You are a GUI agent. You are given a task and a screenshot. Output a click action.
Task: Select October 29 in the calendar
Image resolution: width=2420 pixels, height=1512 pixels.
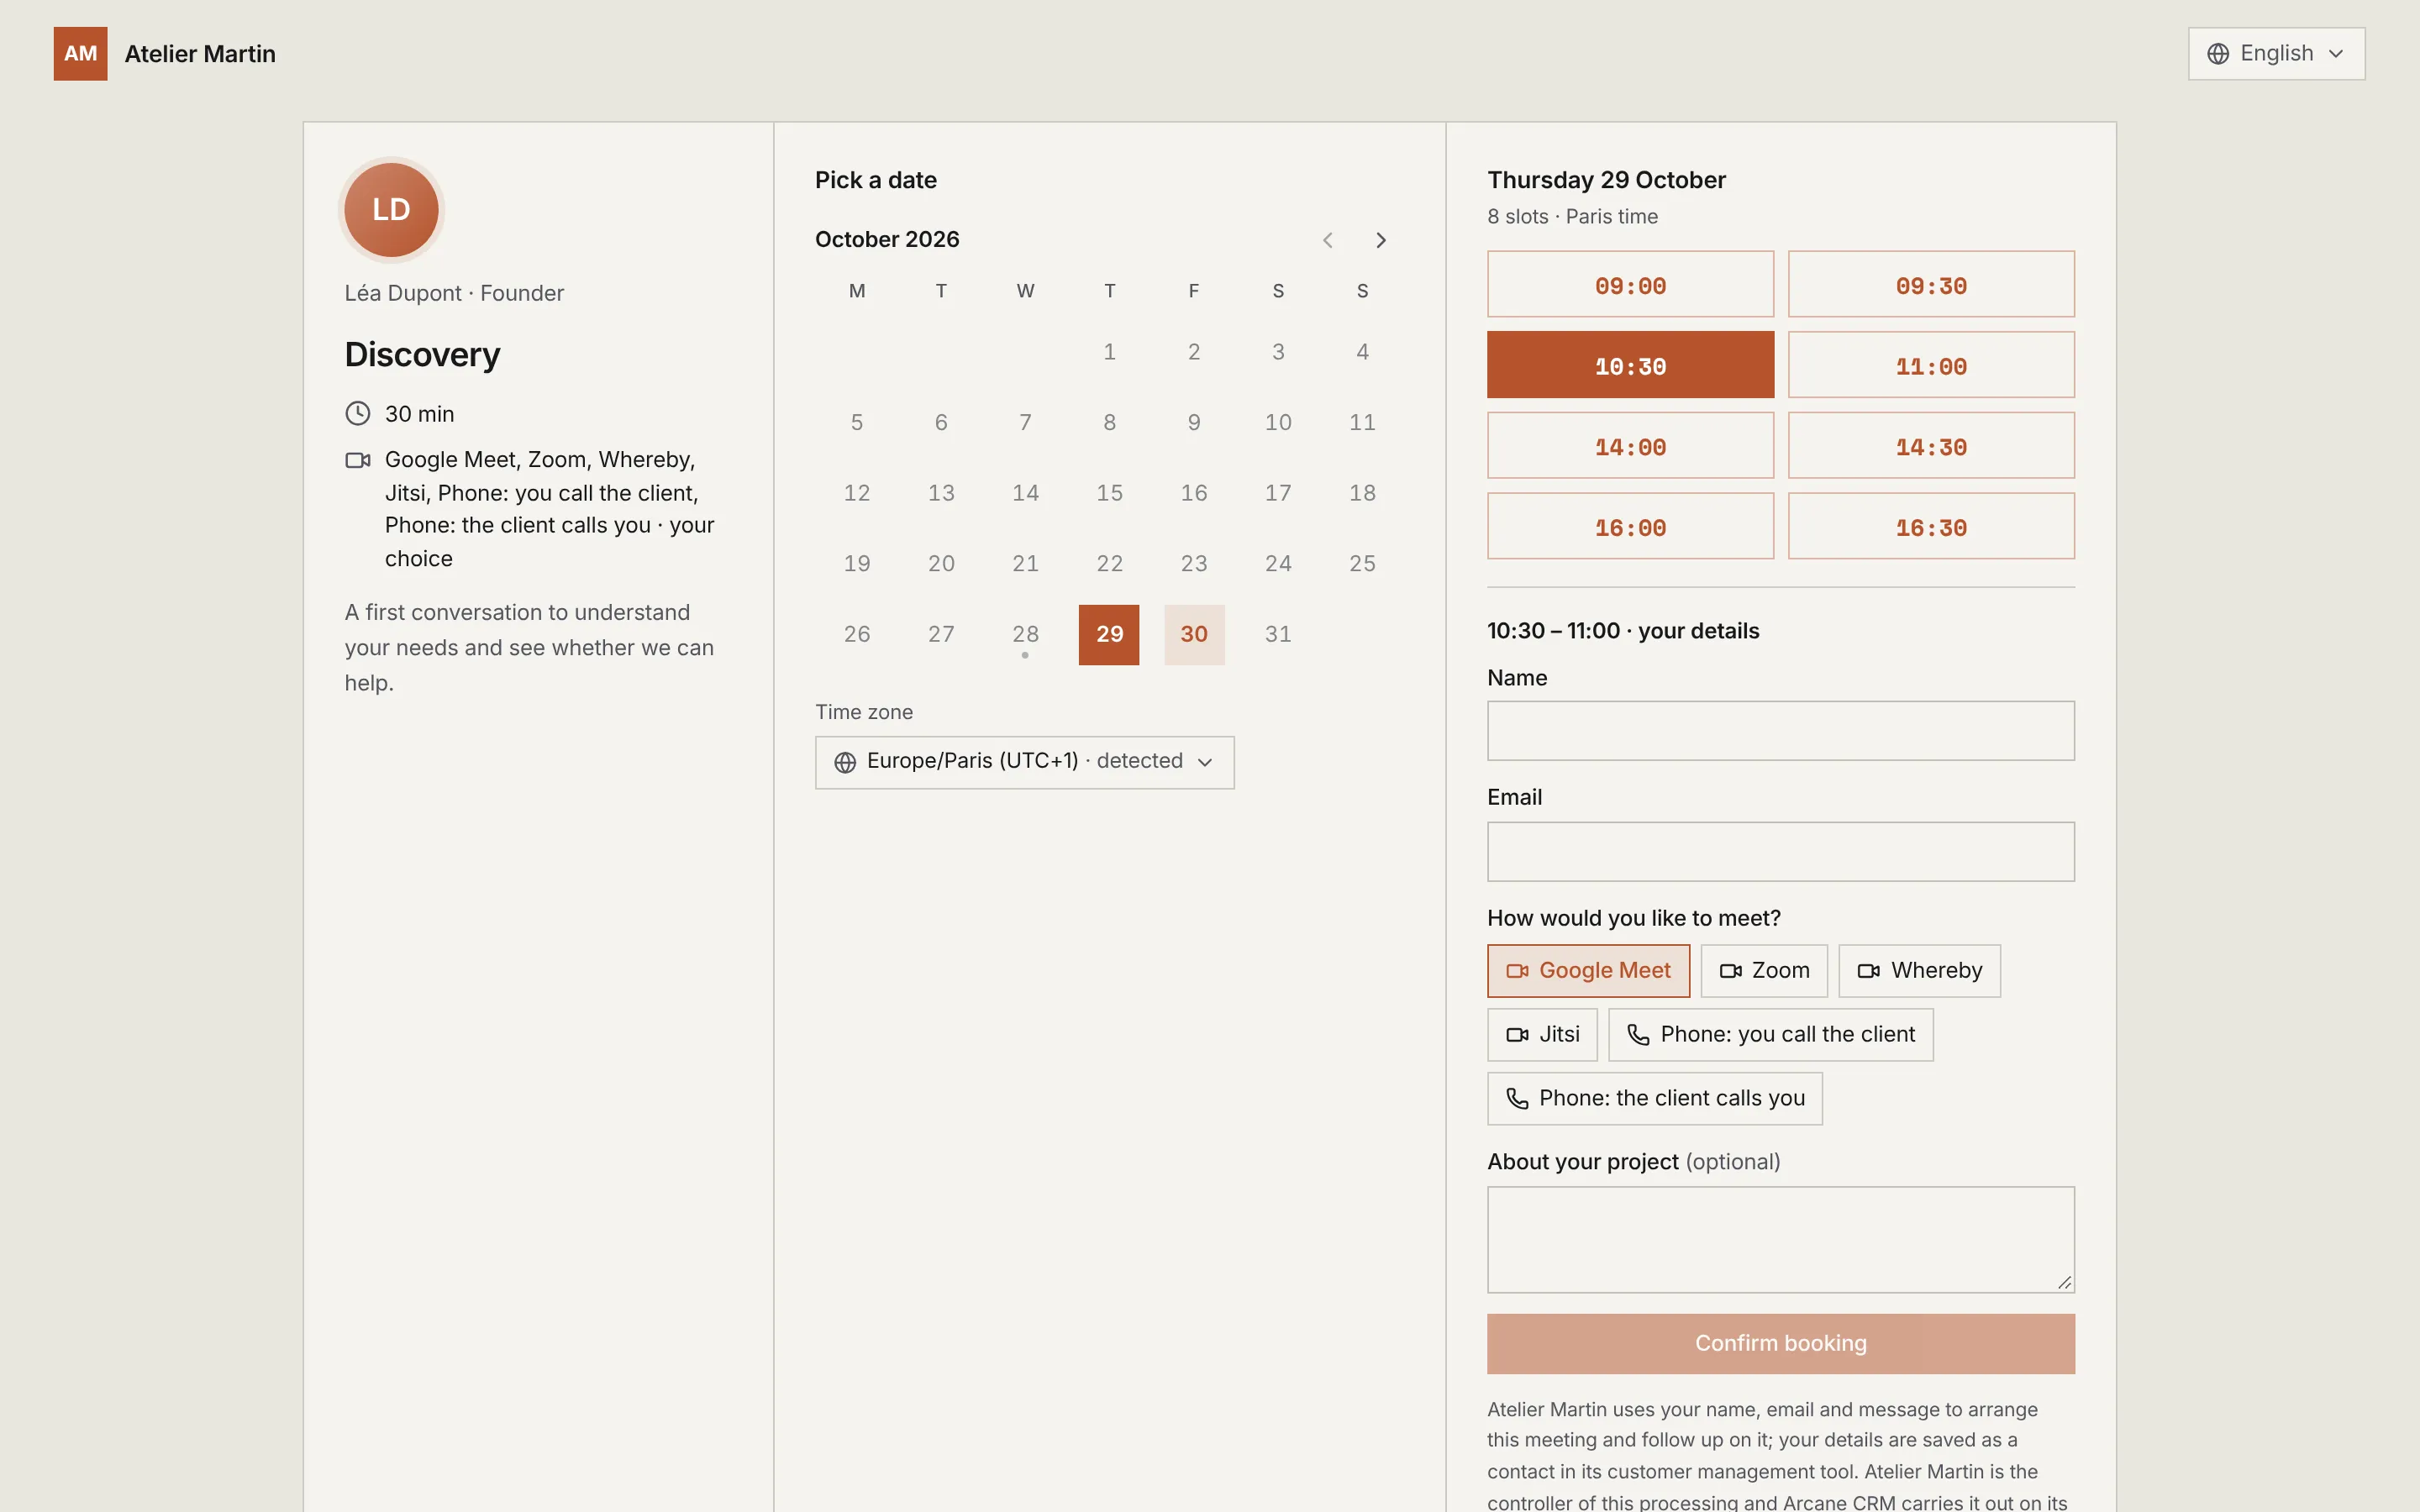pos(1109,634)
